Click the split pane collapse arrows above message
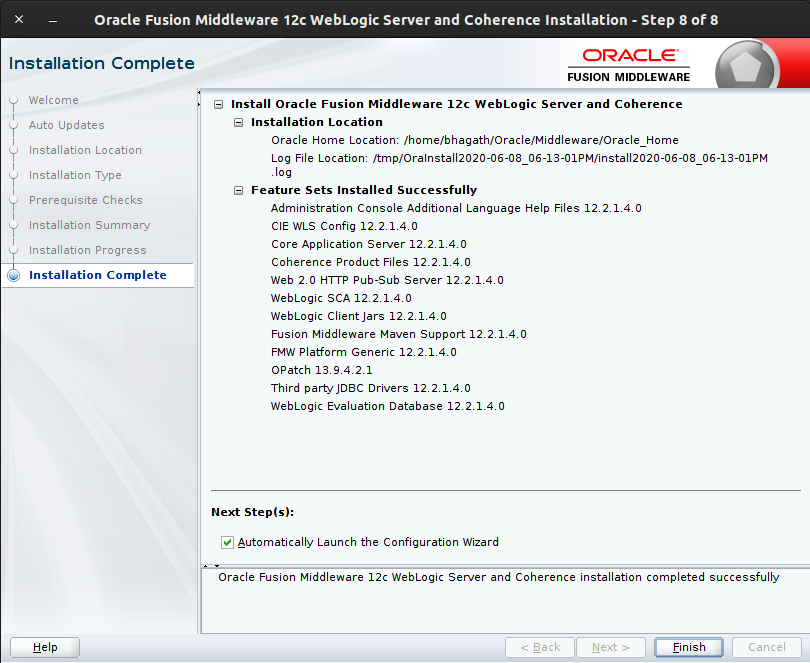Viewport: 810px width, 663px height. click(211, 566)
